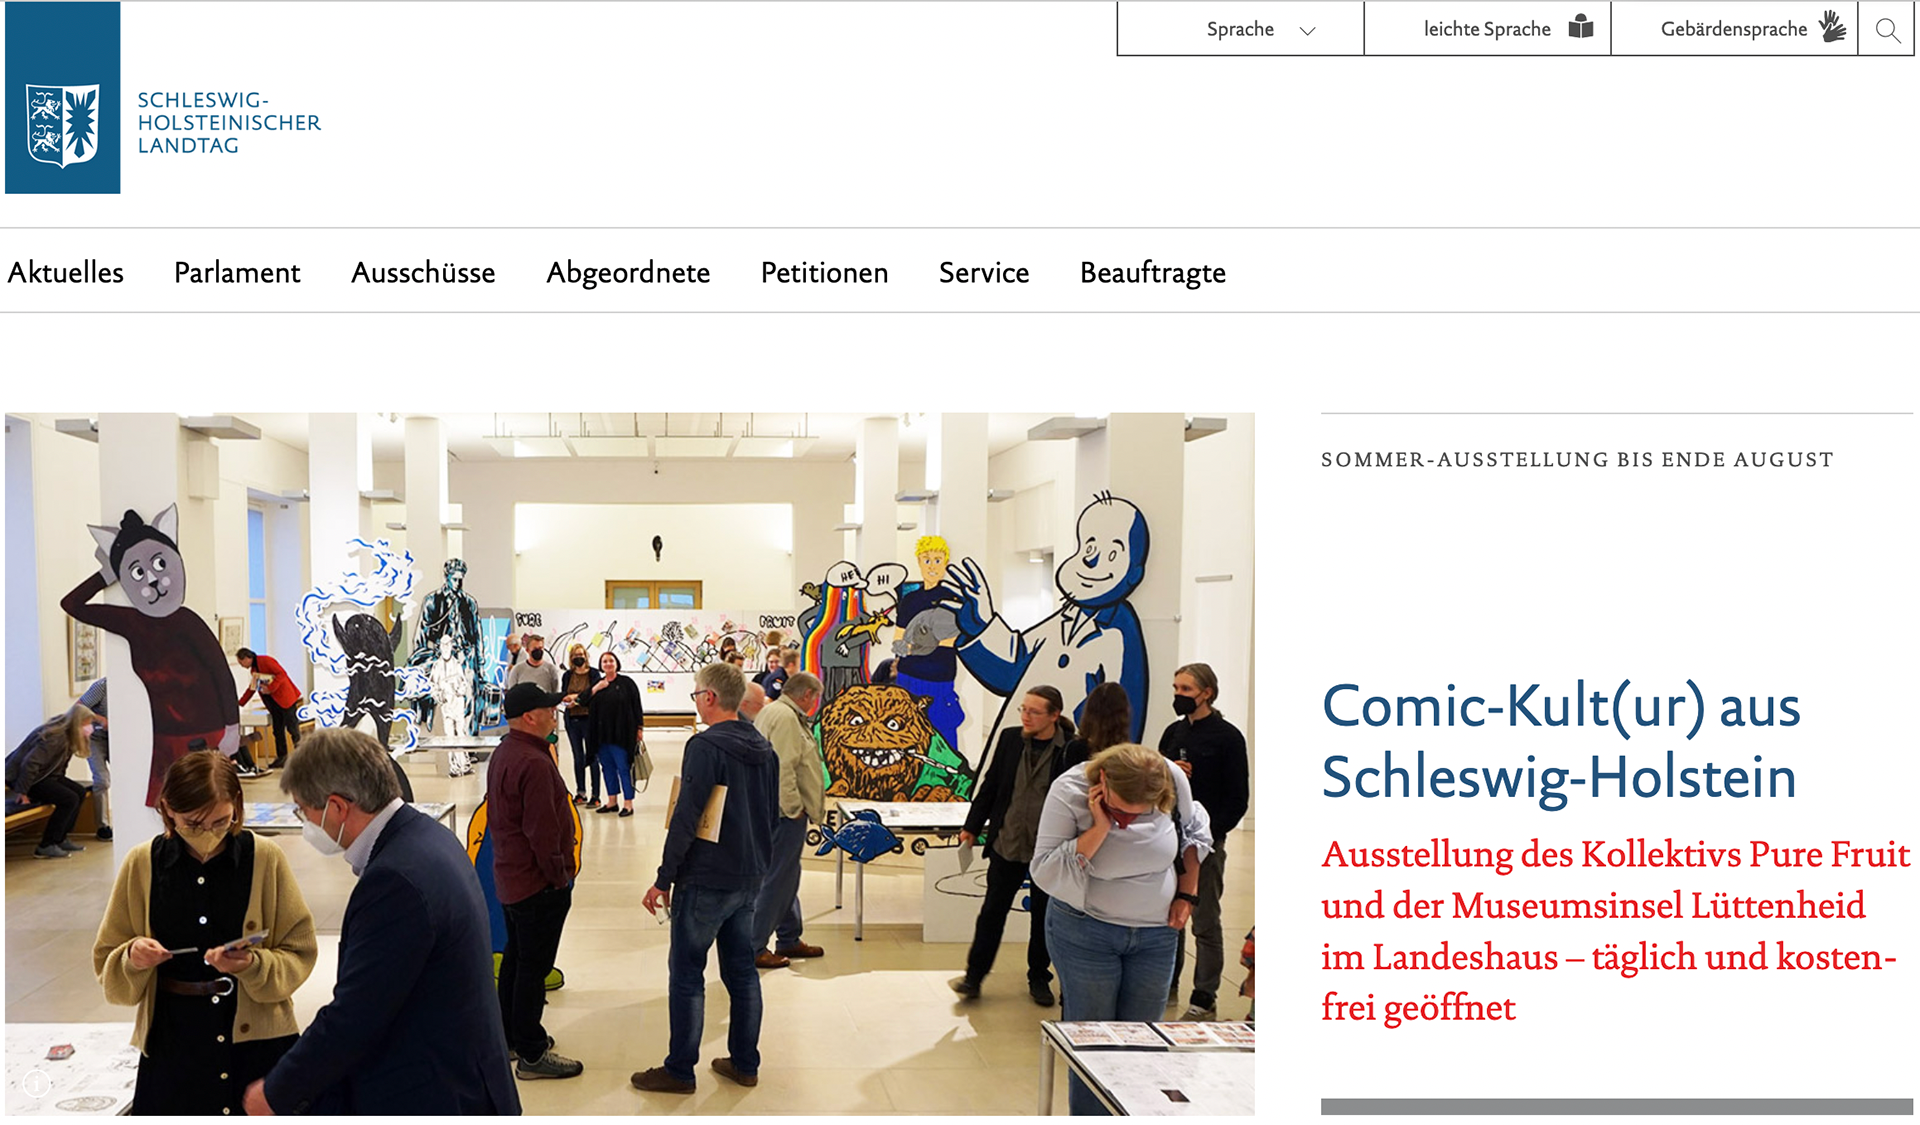The width and height of the screenshot is (1920, 1125).
Task: Open the Parlament menu
Action: click(237, 272)
